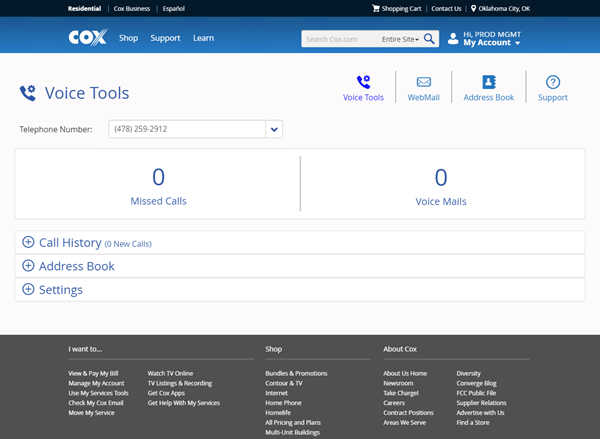Viewport: 600px width, 439px height.
Task: Click Get Help With My Services link
Action: pos(184,403)
